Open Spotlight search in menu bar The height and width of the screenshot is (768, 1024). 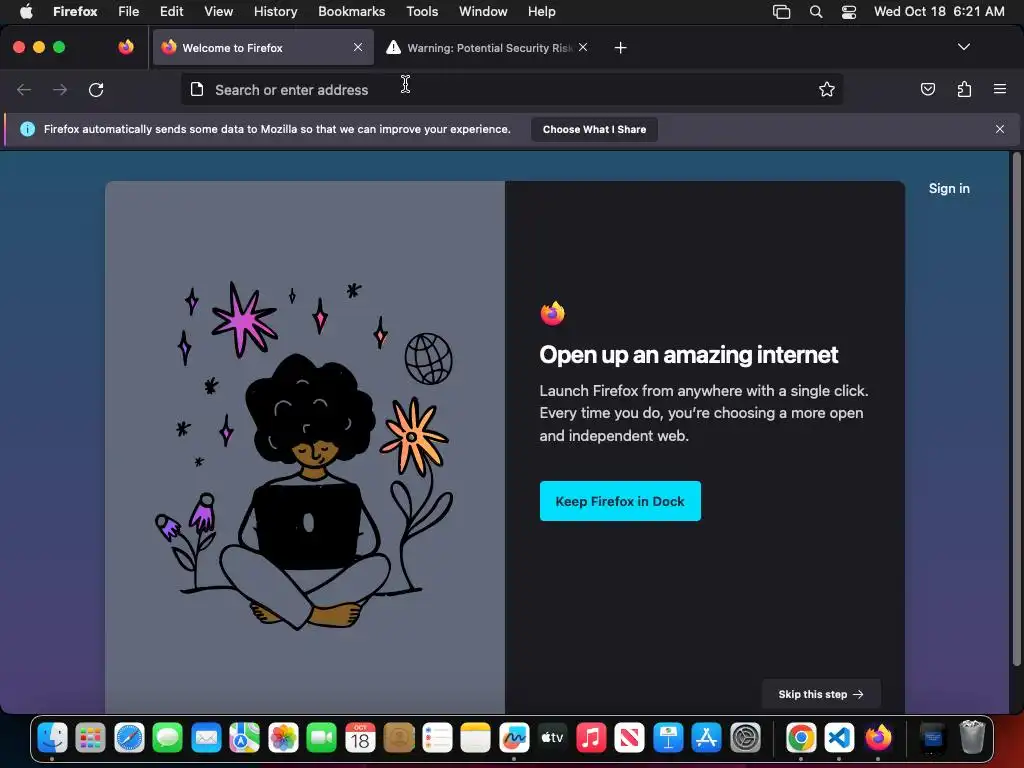tap(816, 11)
